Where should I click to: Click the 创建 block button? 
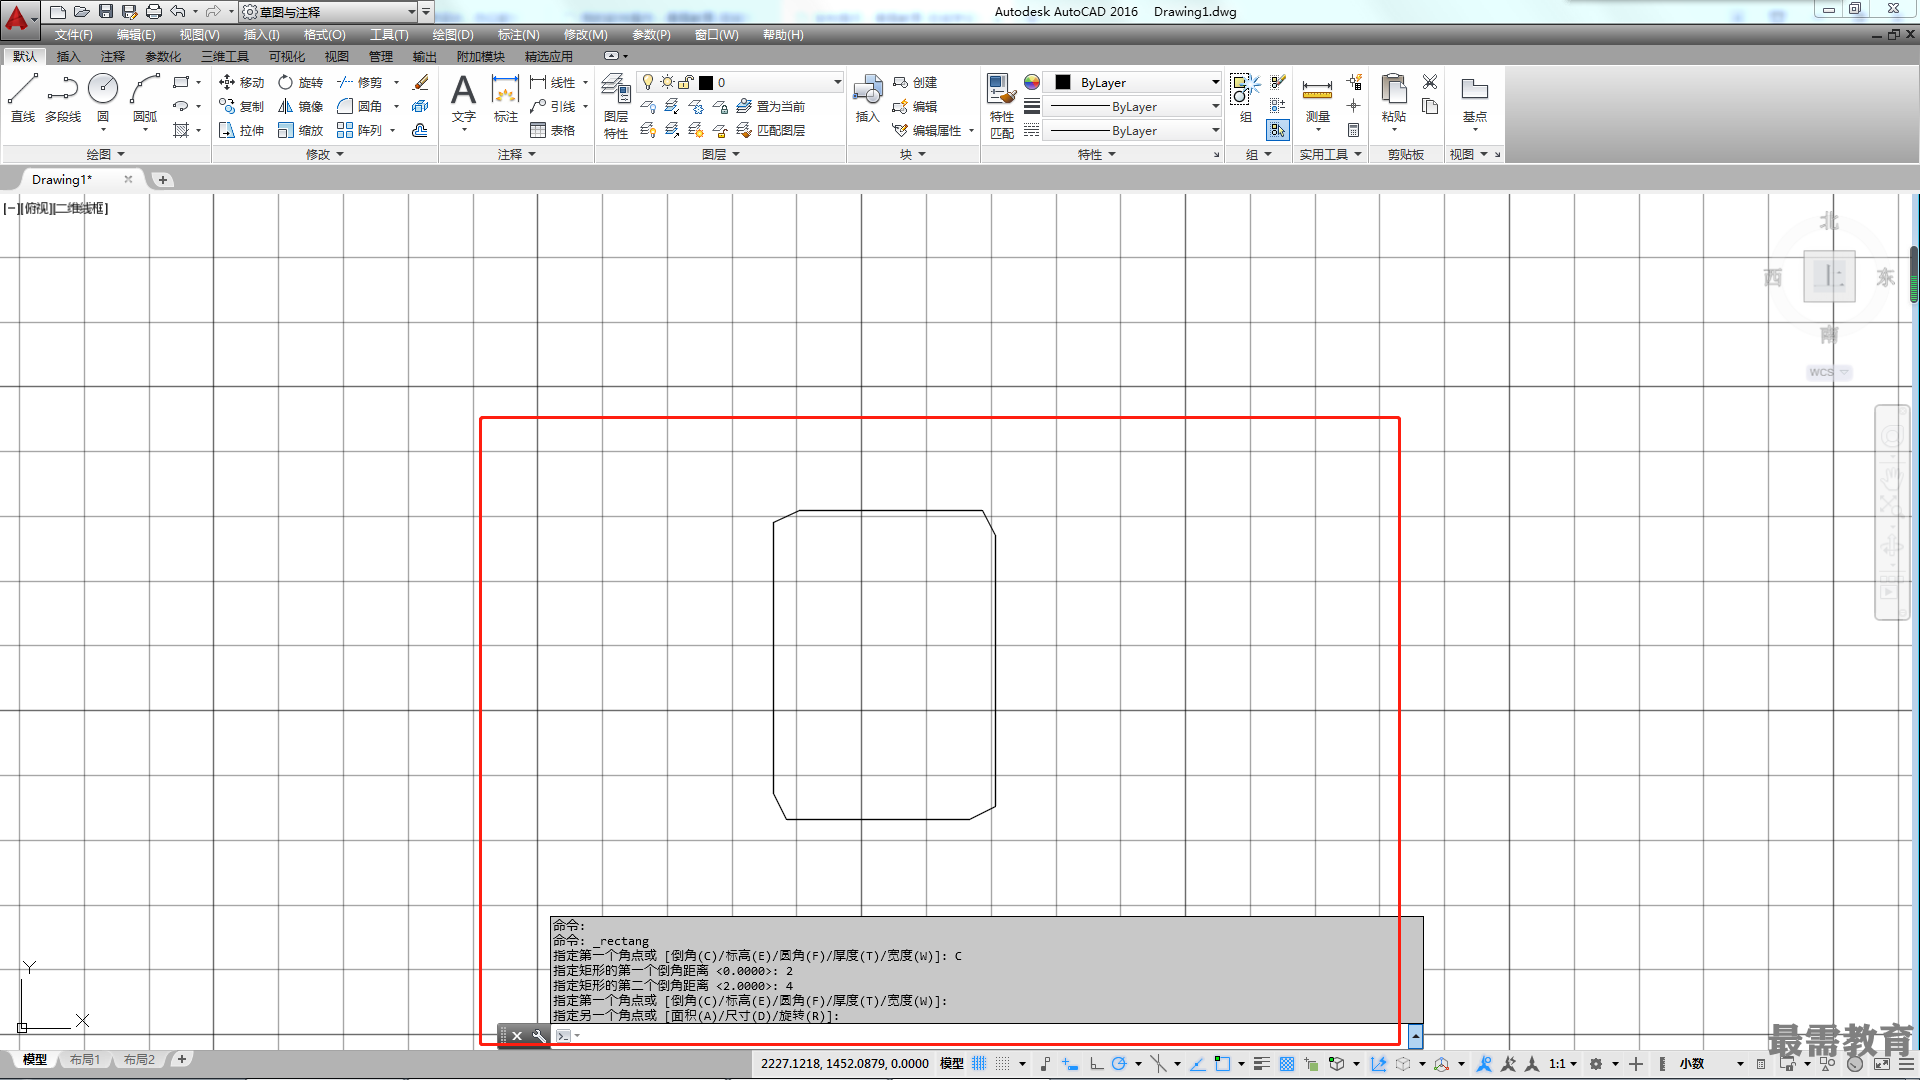point(915,82)
